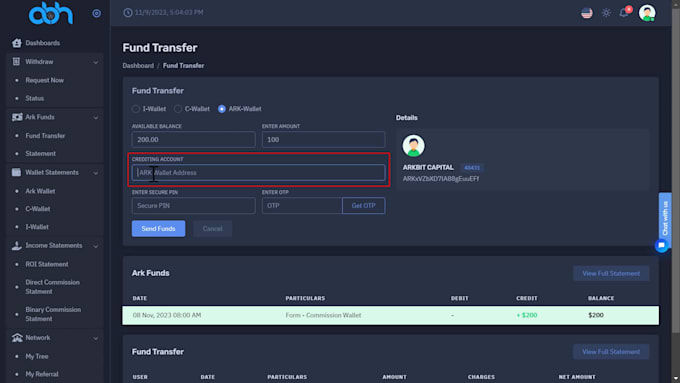Click the 08 Nov, 2023 date cell
Screen dimensions: 680x383
(167, 315)
